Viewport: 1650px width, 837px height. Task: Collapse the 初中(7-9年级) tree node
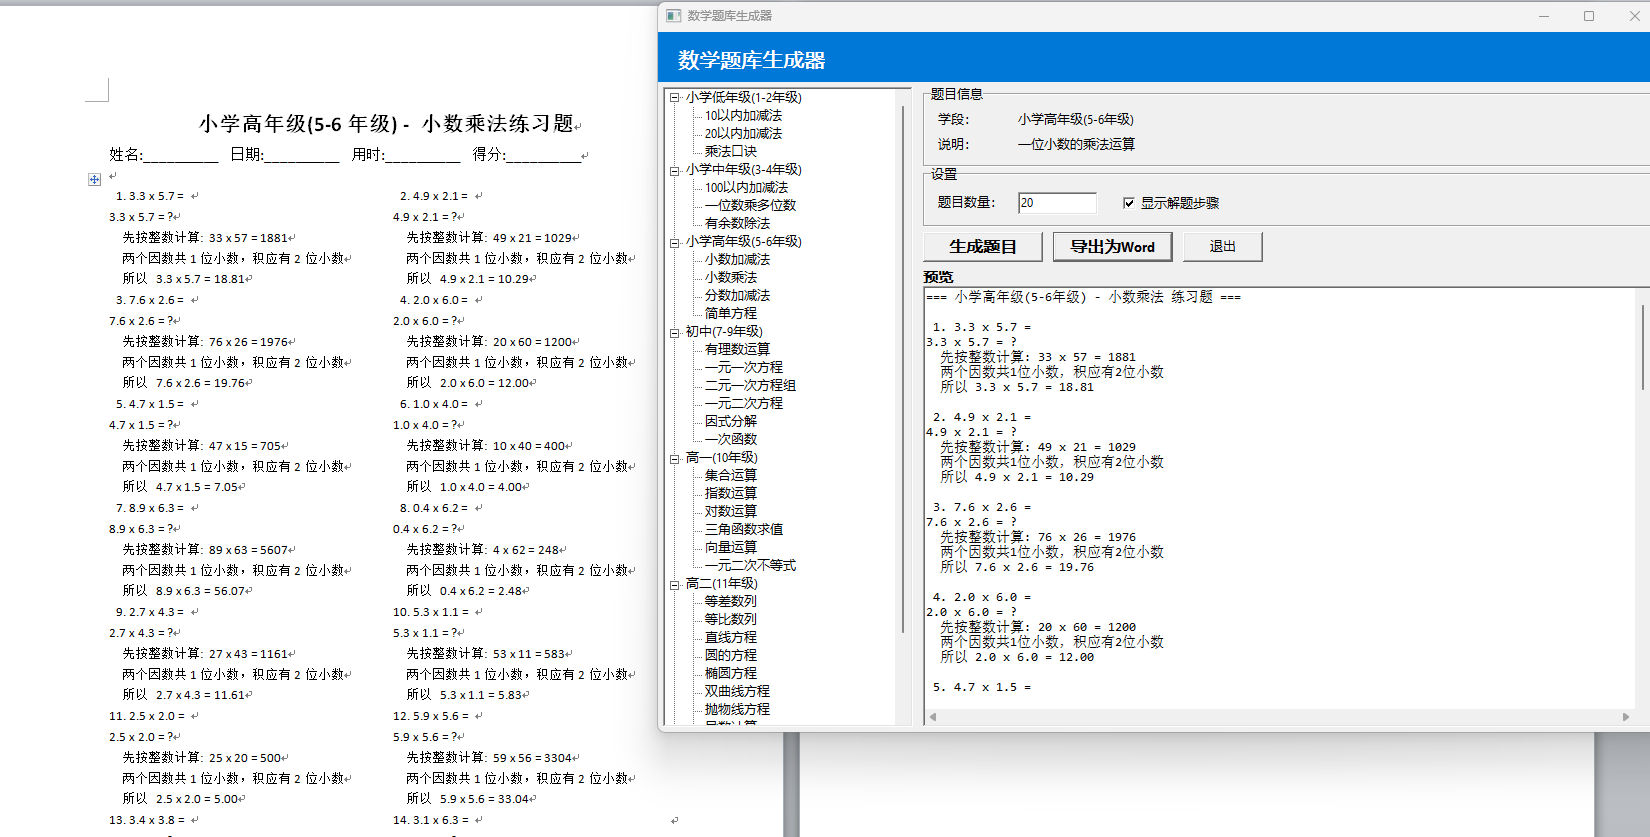coord(675,332)
